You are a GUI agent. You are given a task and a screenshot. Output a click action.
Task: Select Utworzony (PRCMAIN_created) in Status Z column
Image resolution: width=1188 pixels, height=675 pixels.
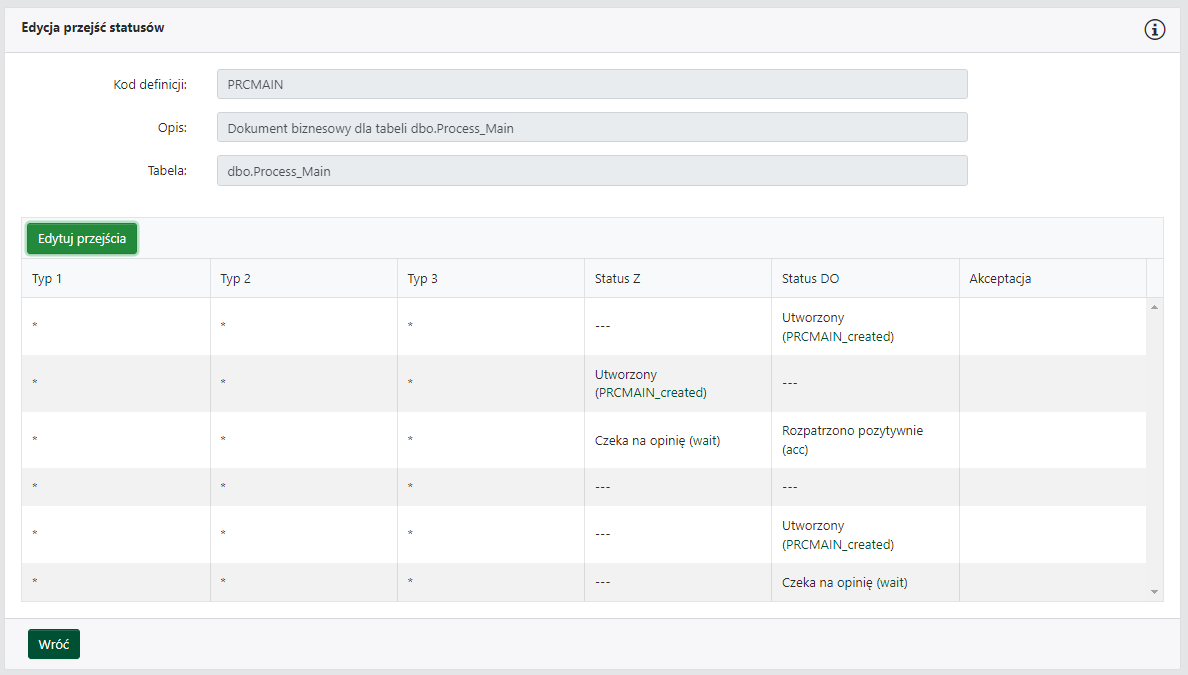point(650,383)
